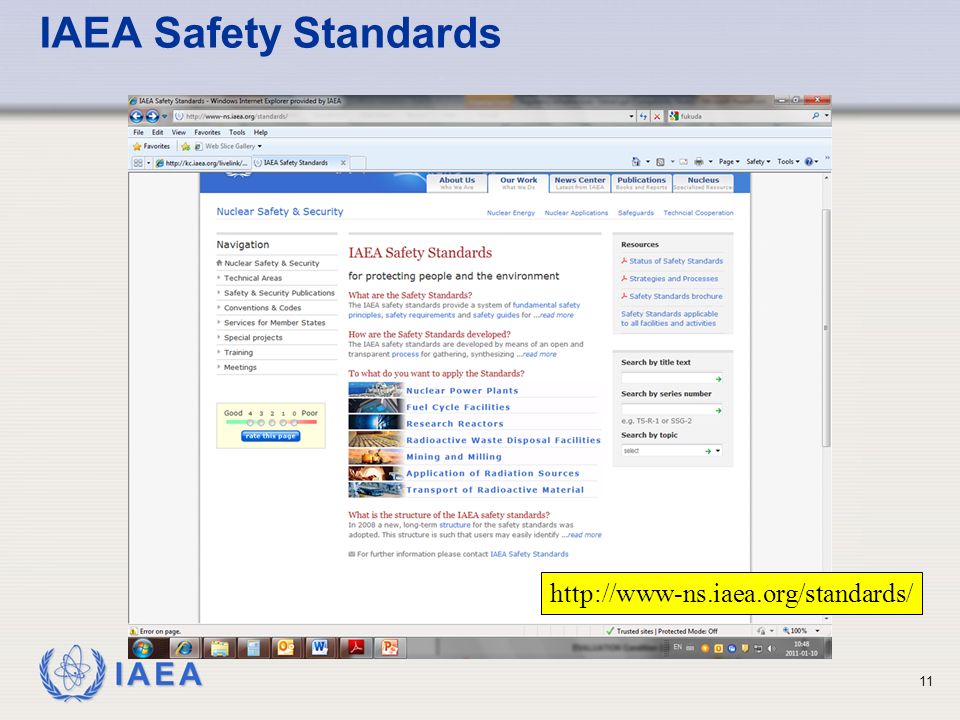Viewport: 960px width, 720px height.
Task: Select rating 4 radio button near Good
Action: pyautogui.click(x=250, y=422)
